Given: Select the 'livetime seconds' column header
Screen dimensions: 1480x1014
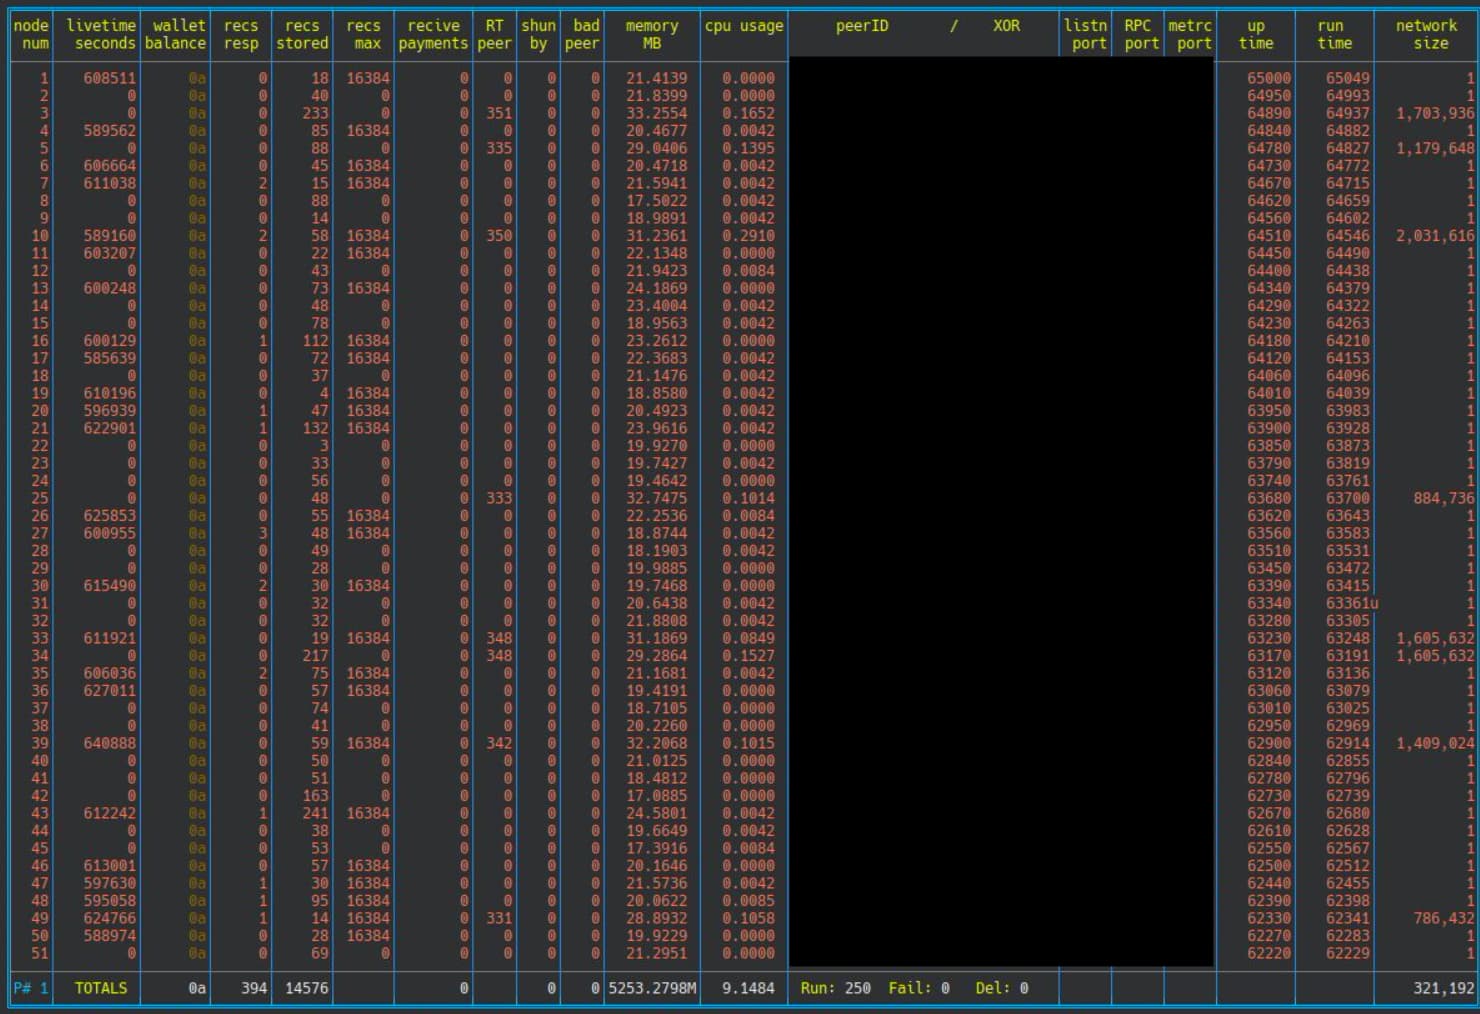Looking at the screenshot, I should point(101,34).
